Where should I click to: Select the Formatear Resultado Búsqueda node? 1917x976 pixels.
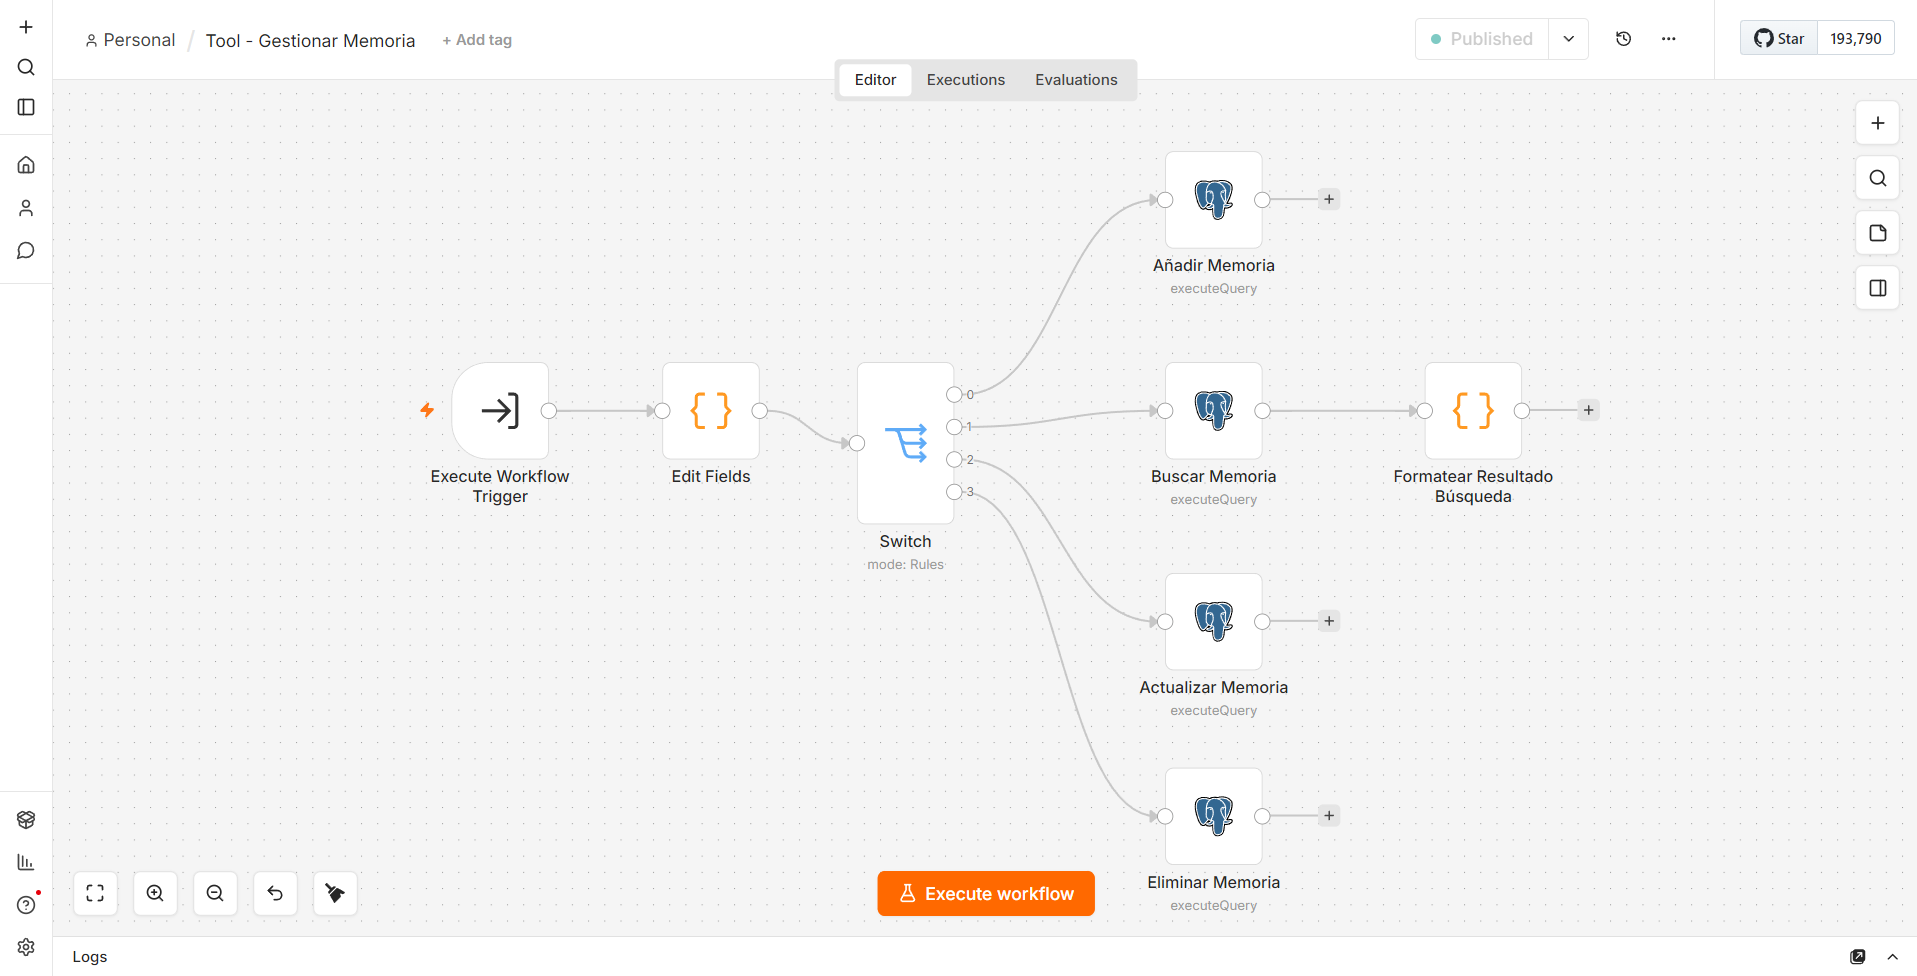pos(1473,411)
